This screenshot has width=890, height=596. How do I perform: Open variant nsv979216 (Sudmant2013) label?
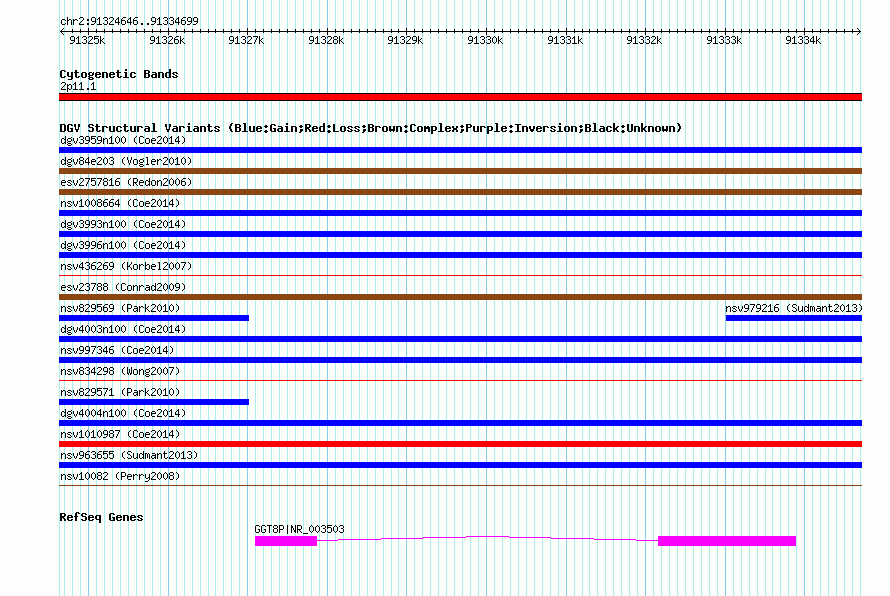794,308
